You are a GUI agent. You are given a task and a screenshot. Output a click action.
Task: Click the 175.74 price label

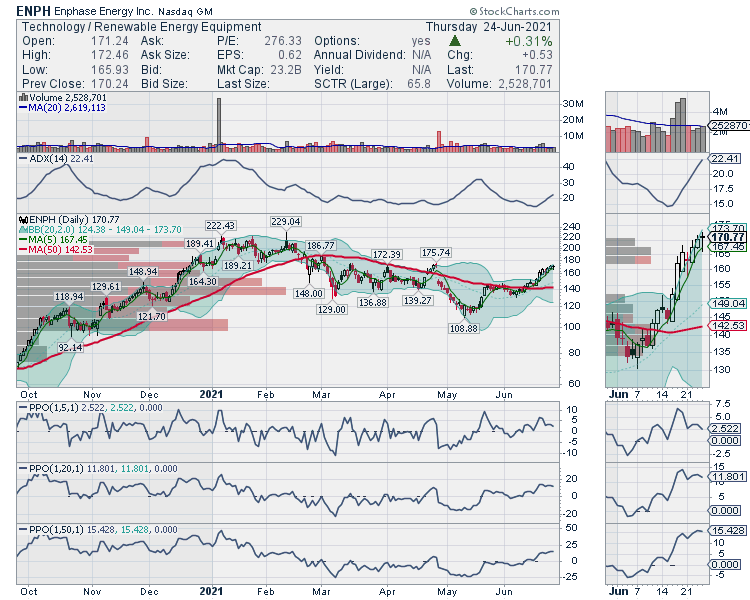pyautogui.click(x=436, y=252)
